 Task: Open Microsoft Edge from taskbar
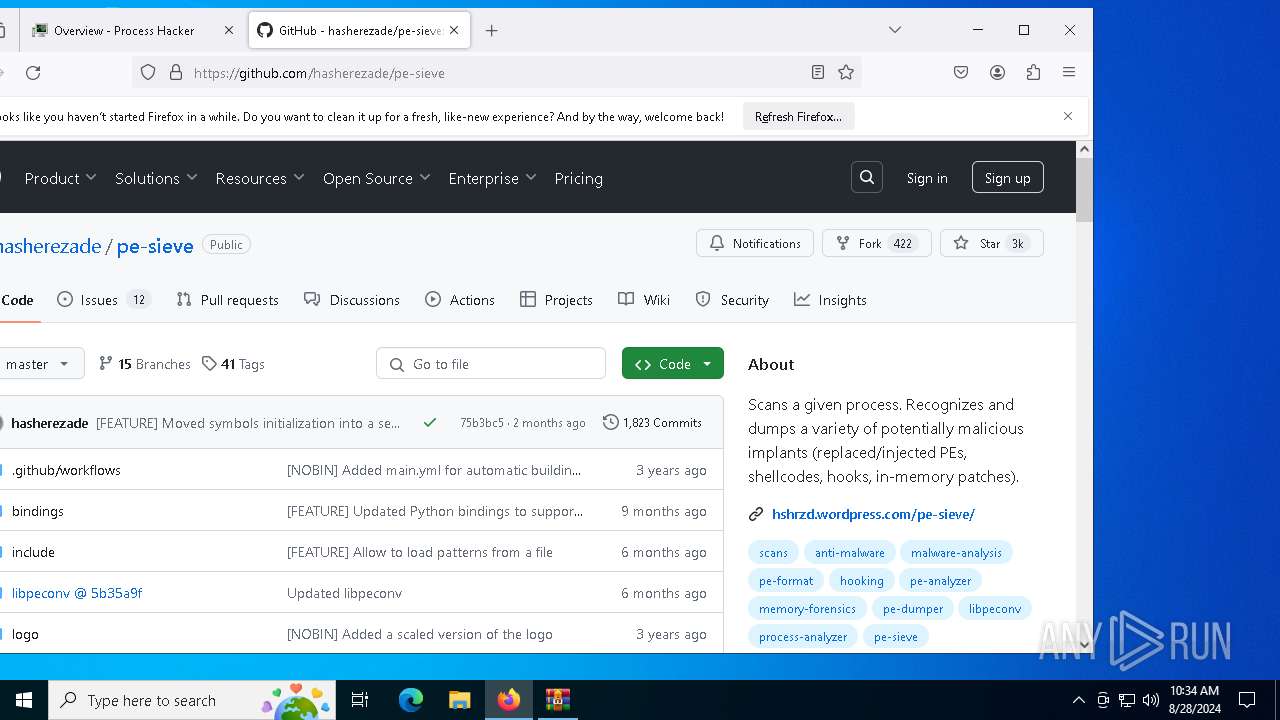coord(411,700)
